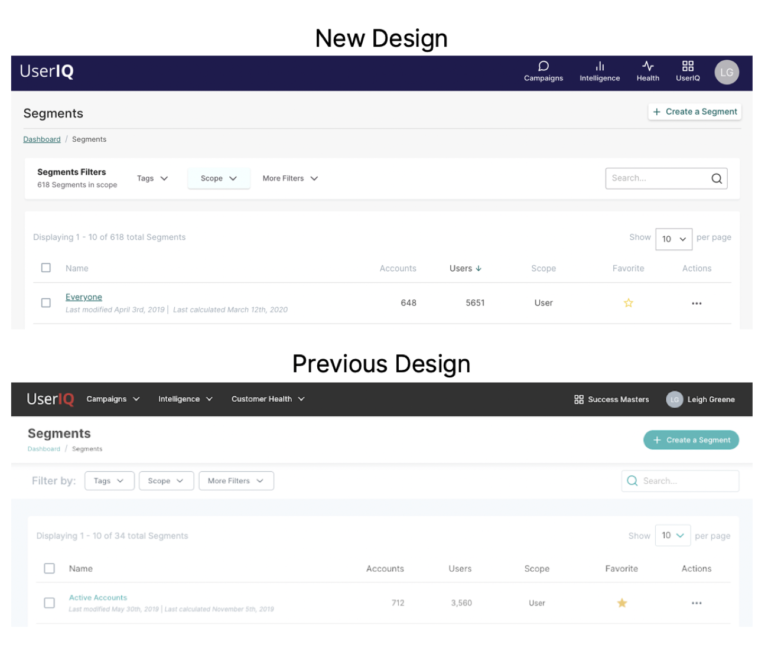Follow Dashboard breadcrumb link in new design

(42, 140)
